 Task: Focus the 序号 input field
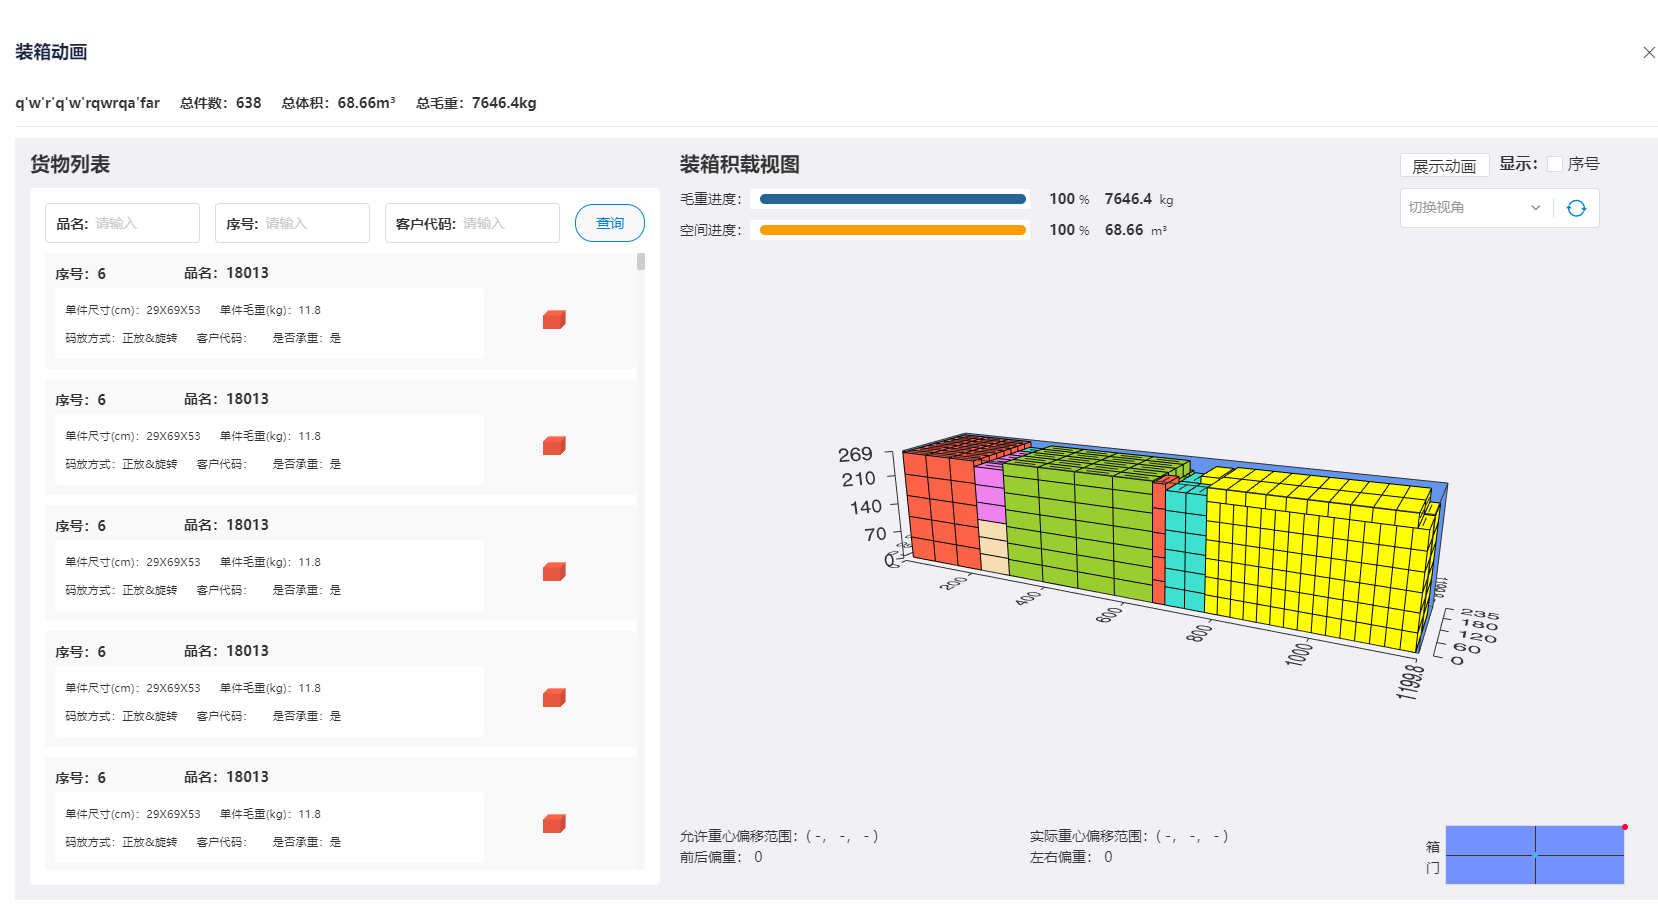tap(312, 223)
